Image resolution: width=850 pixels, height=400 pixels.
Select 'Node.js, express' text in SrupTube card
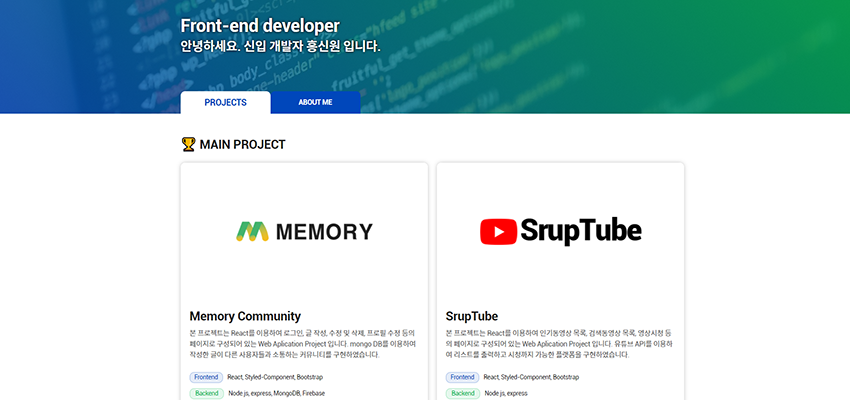click(506, 393)
